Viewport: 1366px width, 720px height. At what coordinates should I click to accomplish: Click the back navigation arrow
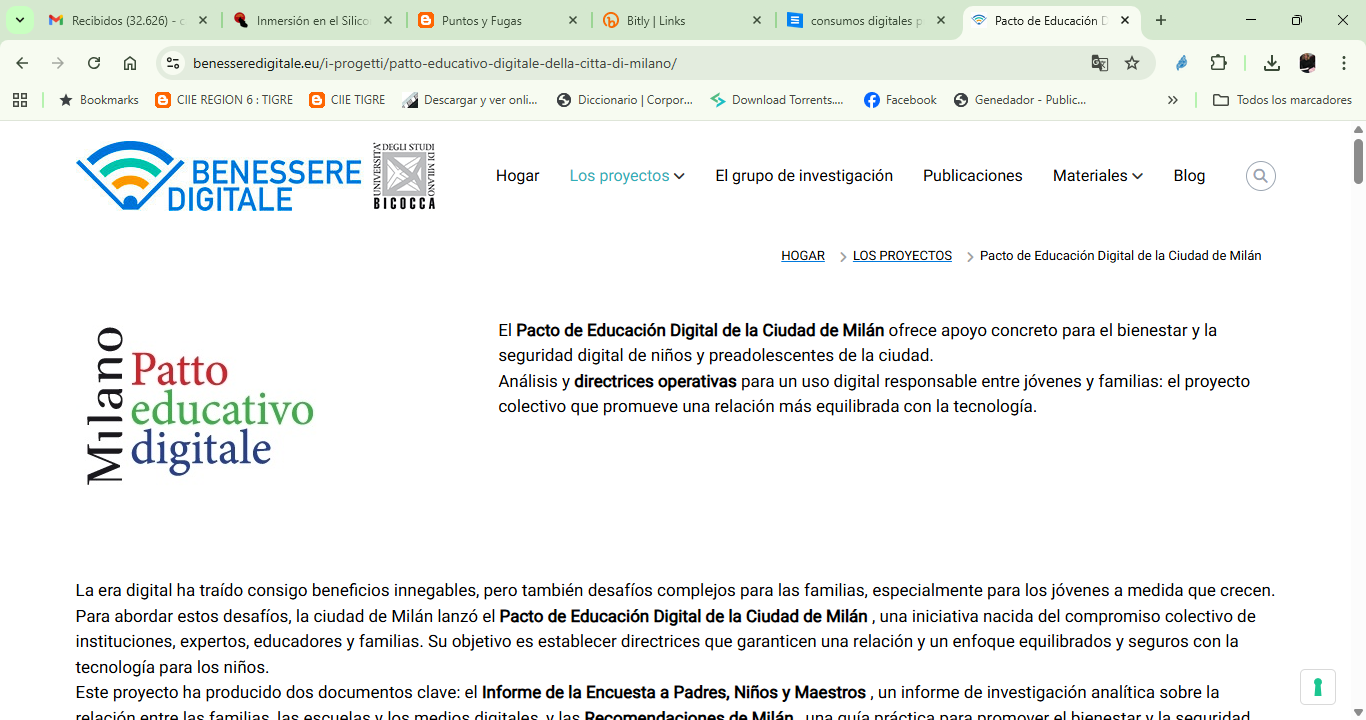tap(21, 62)
